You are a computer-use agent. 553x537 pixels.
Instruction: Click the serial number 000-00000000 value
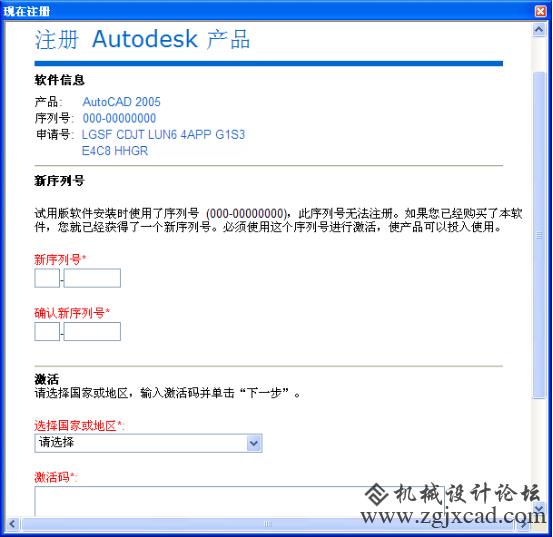coord(119,118)
